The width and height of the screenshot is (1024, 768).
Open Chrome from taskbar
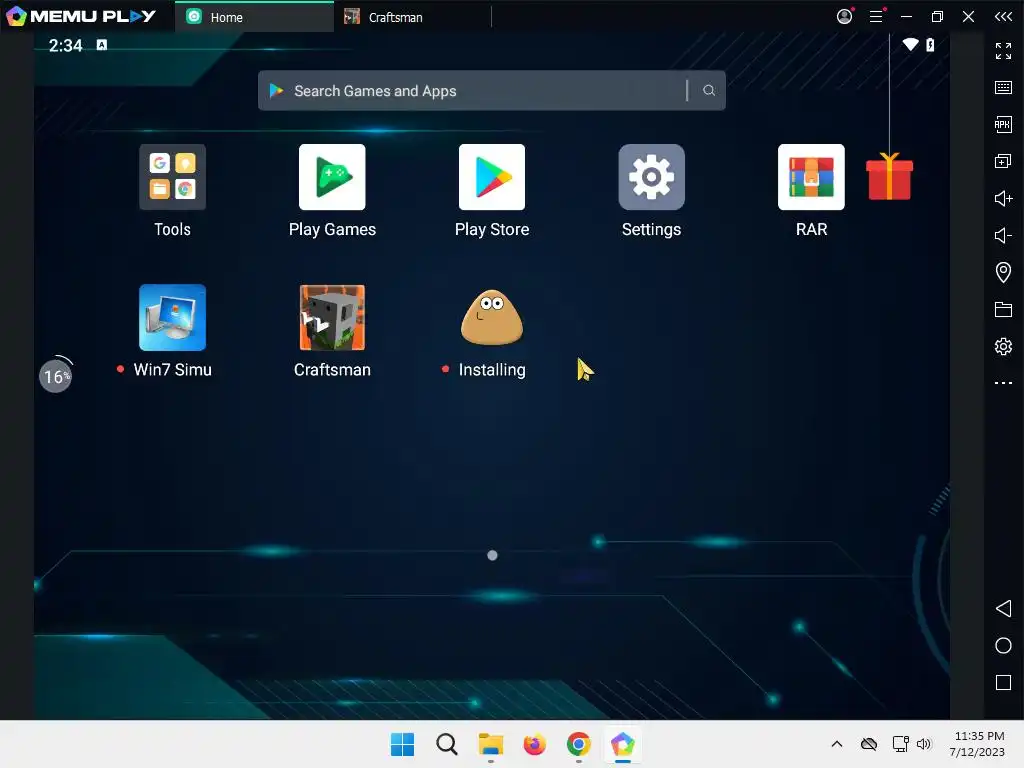click(x=579, y=744)
